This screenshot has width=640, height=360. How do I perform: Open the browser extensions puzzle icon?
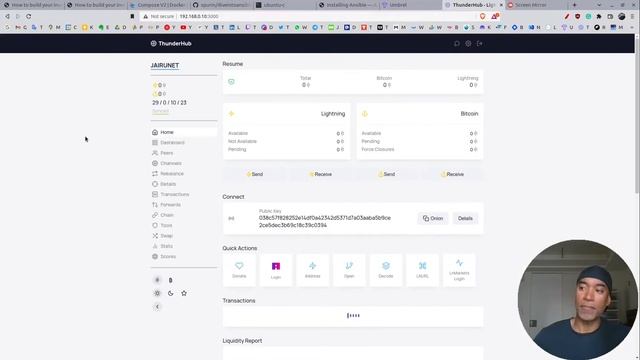pos(599,16)
